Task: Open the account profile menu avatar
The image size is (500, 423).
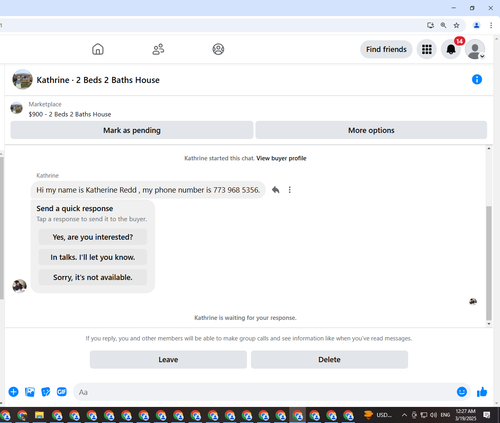Action: (x=475, y=49)
